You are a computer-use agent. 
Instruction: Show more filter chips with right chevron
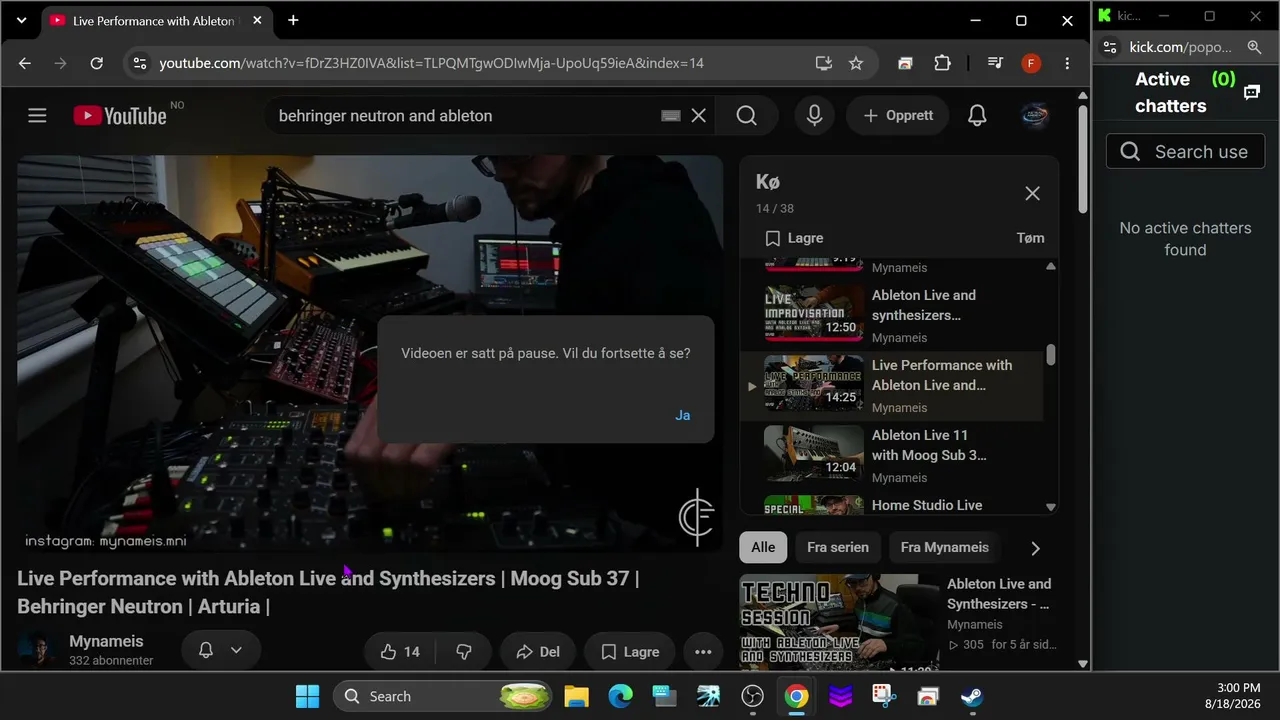click(x=1035, y=548)
